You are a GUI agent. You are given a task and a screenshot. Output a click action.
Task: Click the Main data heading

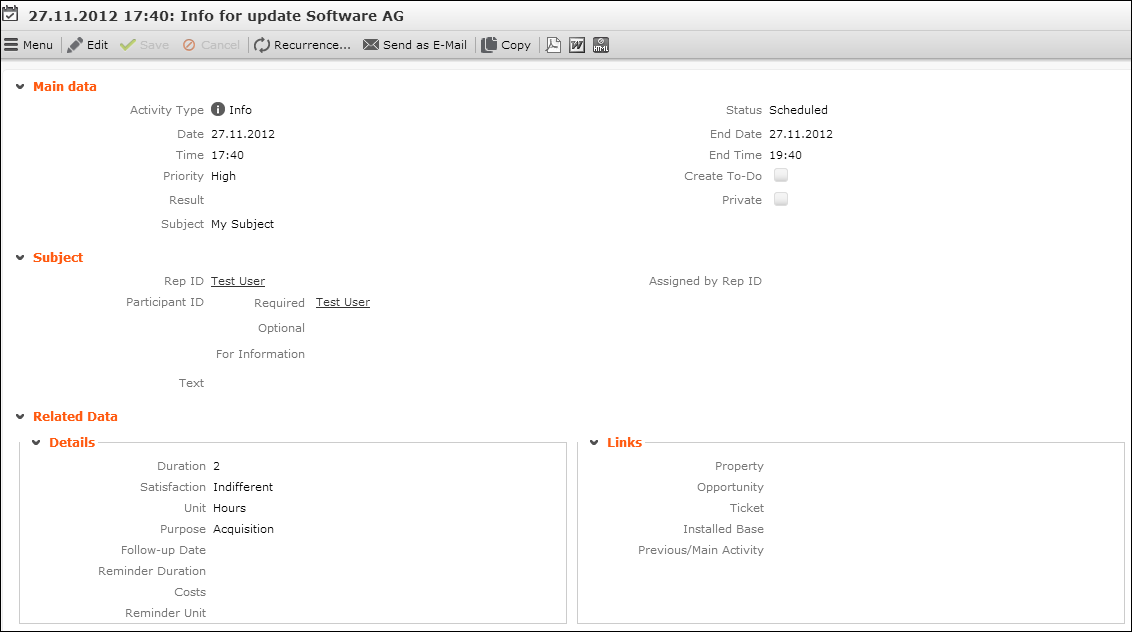coord(64,87)
